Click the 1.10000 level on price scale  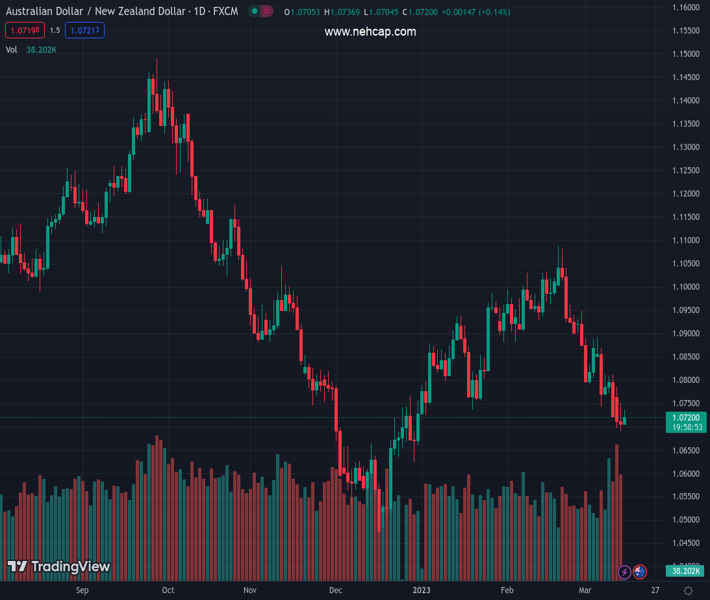click(x=686, y=287)
